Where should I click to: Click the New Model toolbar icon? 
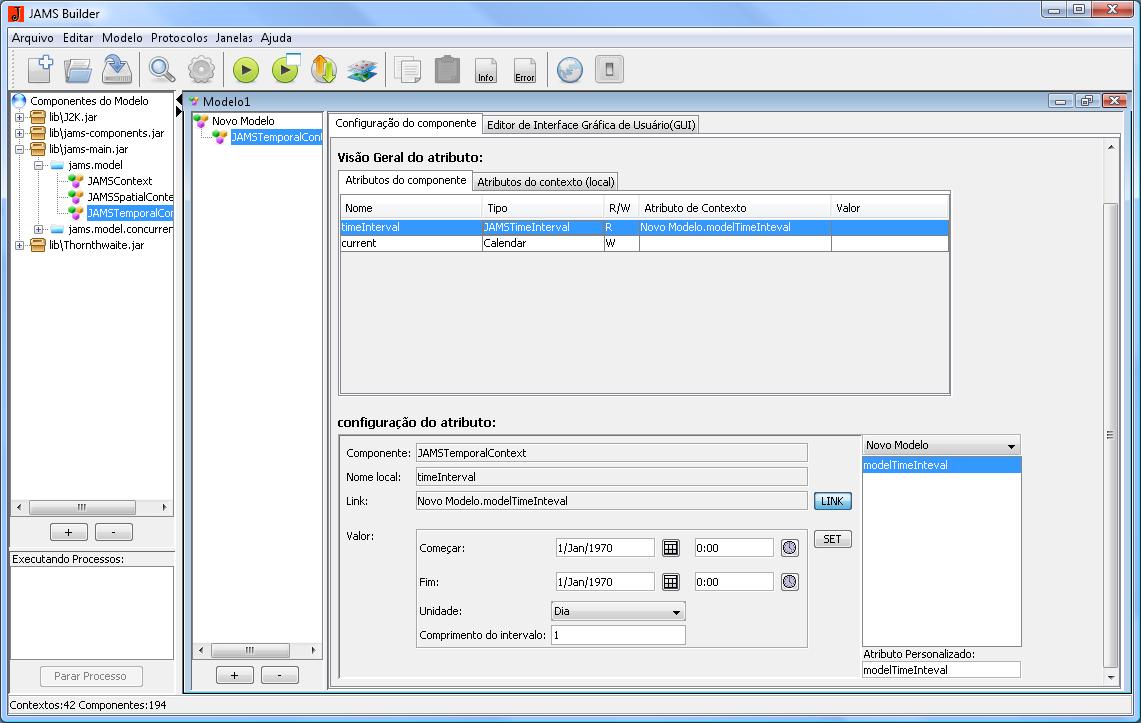pos(39,70)
